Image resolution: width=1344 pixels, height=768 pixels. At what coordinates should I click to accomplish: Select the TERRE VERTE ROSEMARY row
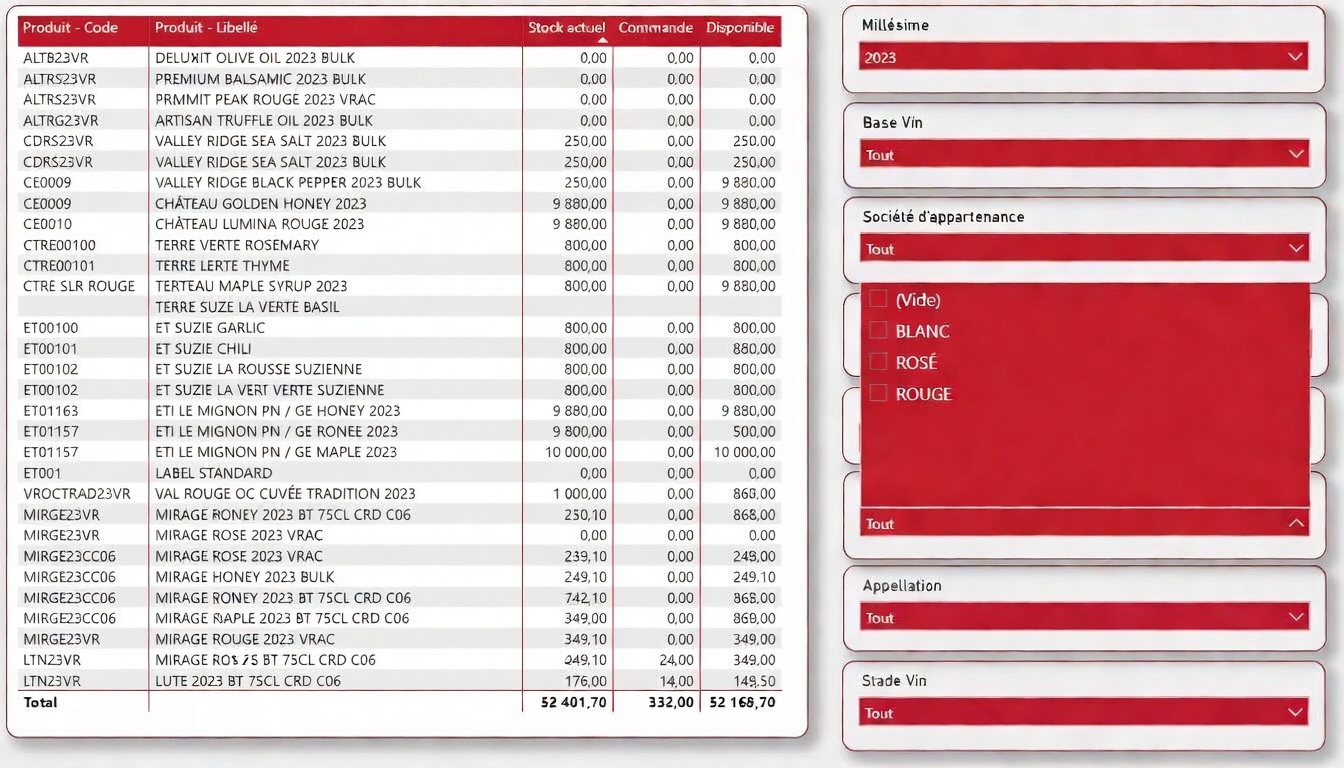pos(237,245)
